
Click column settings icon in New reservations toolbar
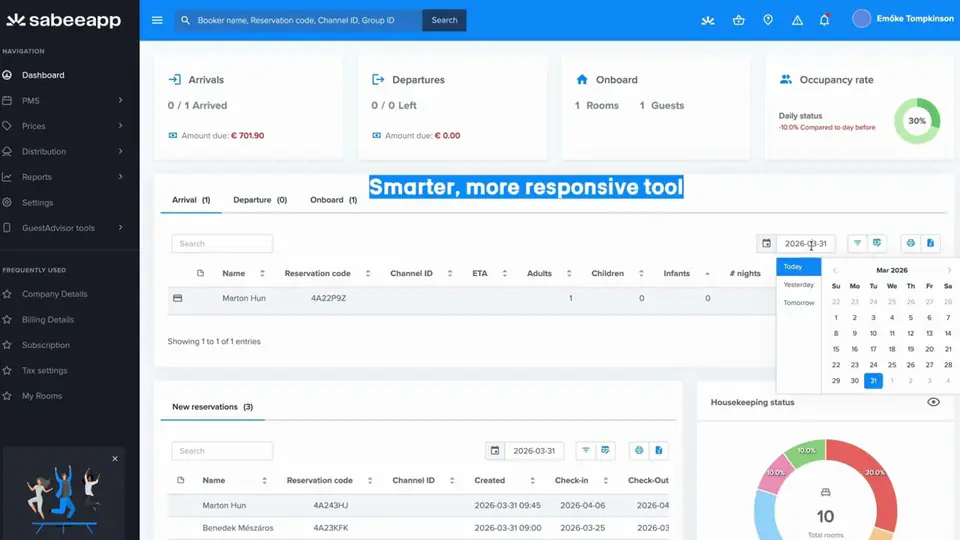pos(605,451)
